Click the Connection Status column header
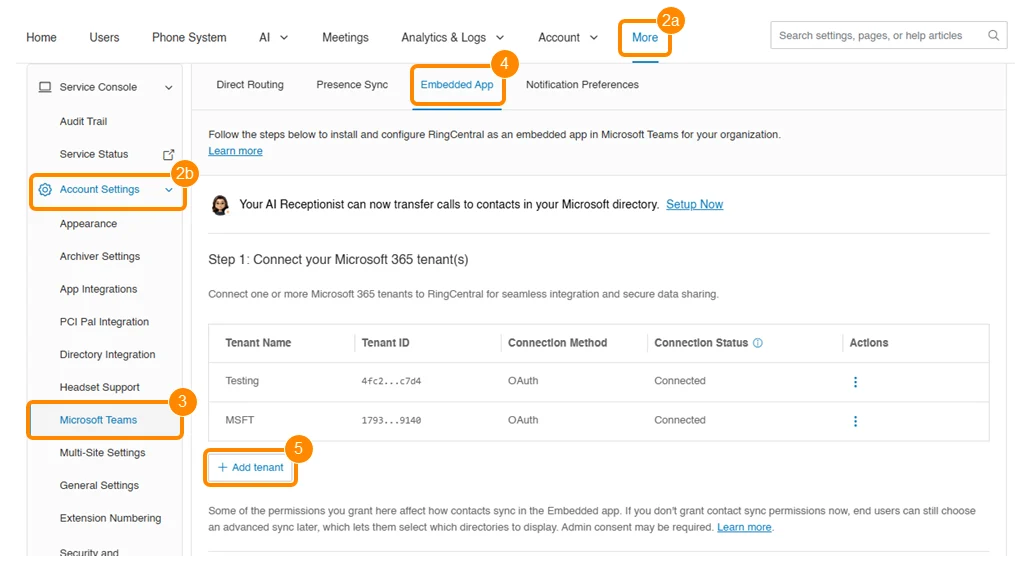 701,343
